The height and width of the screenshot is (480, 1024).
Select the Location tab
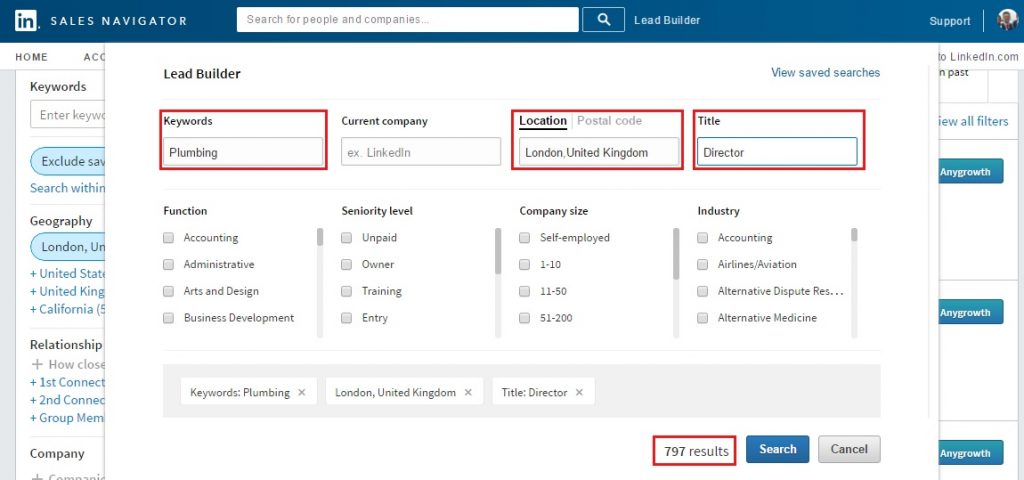pyautogui.click(x=543, y=121)
